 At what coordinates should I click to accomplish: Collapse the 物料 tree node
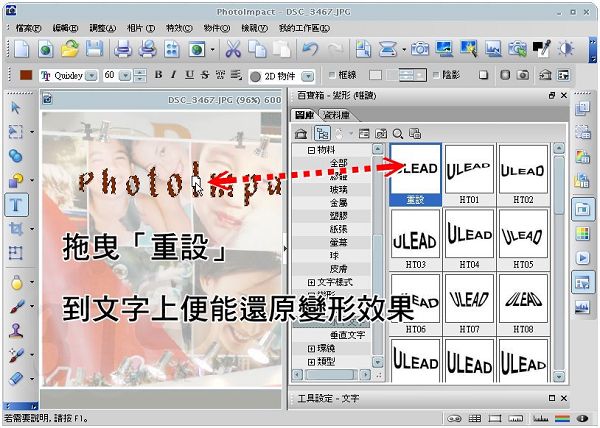(311, 150)
